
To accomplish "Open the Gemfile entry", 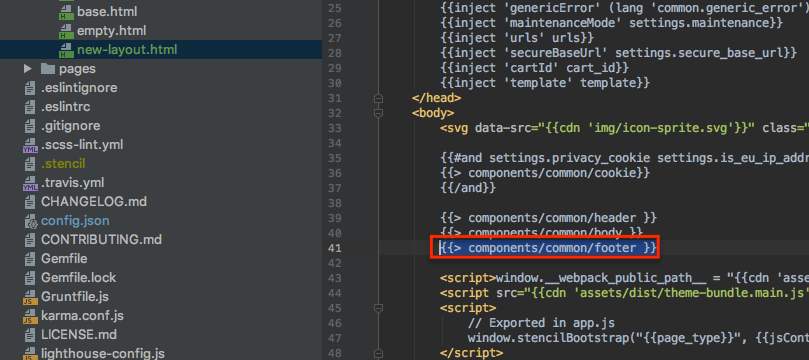I will click(64, 258).
